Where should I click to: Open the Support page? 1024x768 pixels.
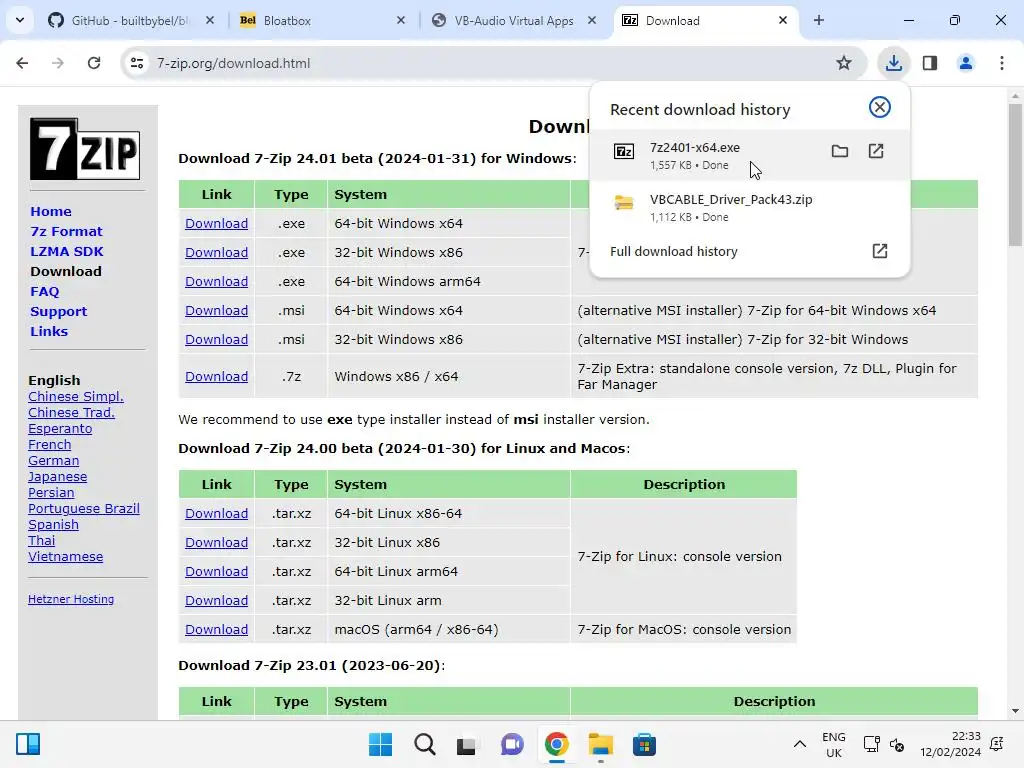[x=58, y=312]
